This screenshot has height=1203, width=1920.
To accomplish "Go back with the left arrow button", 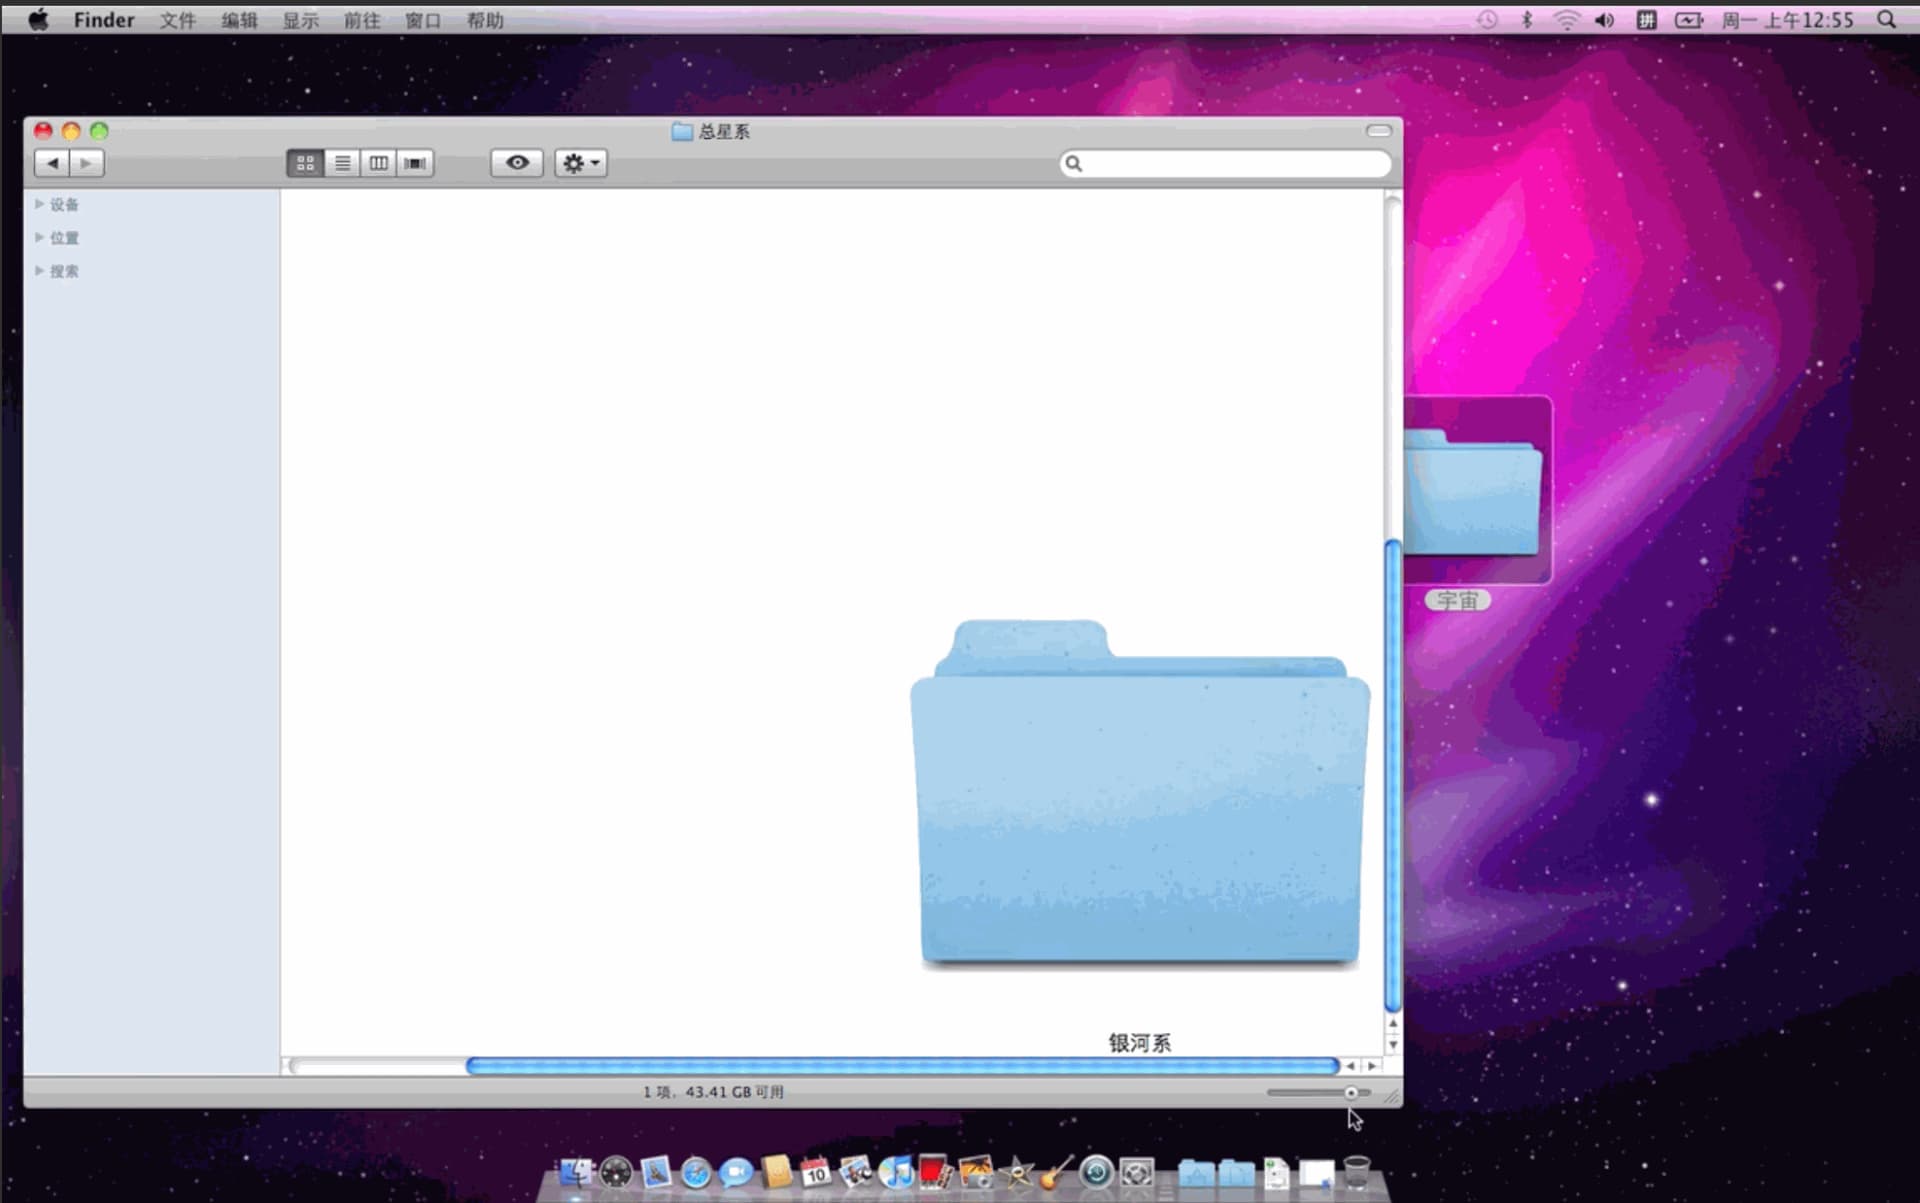I will click(52, 163).
